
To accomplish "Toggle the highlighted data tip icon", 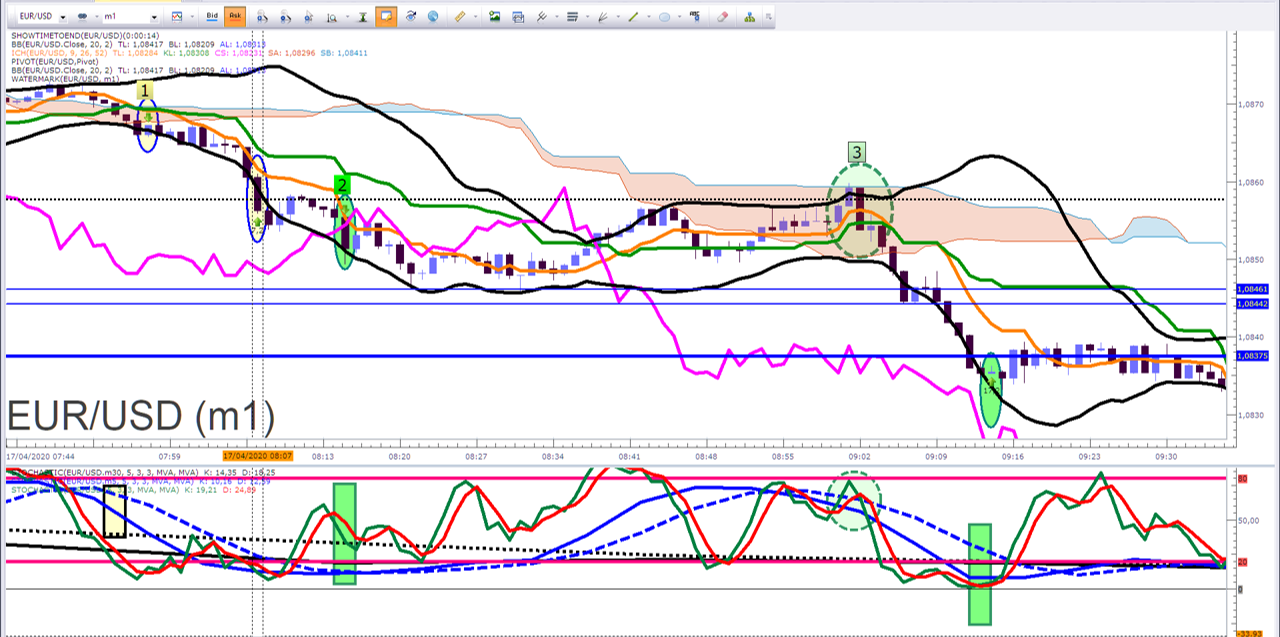I will pyautogui.click(x=386, y=16).
